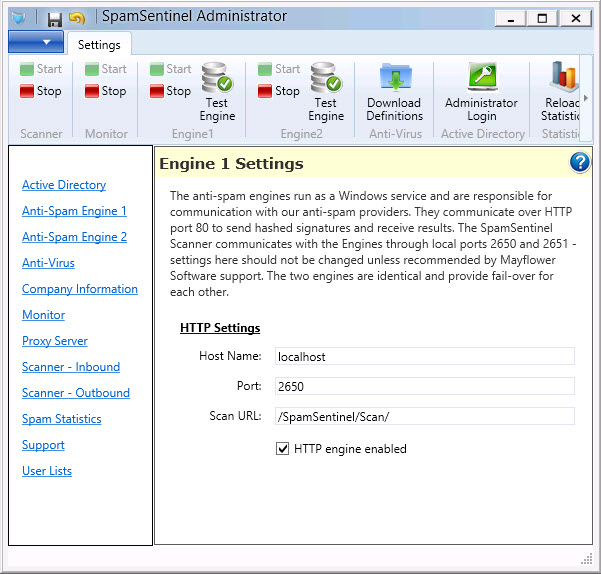601x574 pixels.
Task: Expand ribbon with the right scroll arrow
Action: coord(586,98)
